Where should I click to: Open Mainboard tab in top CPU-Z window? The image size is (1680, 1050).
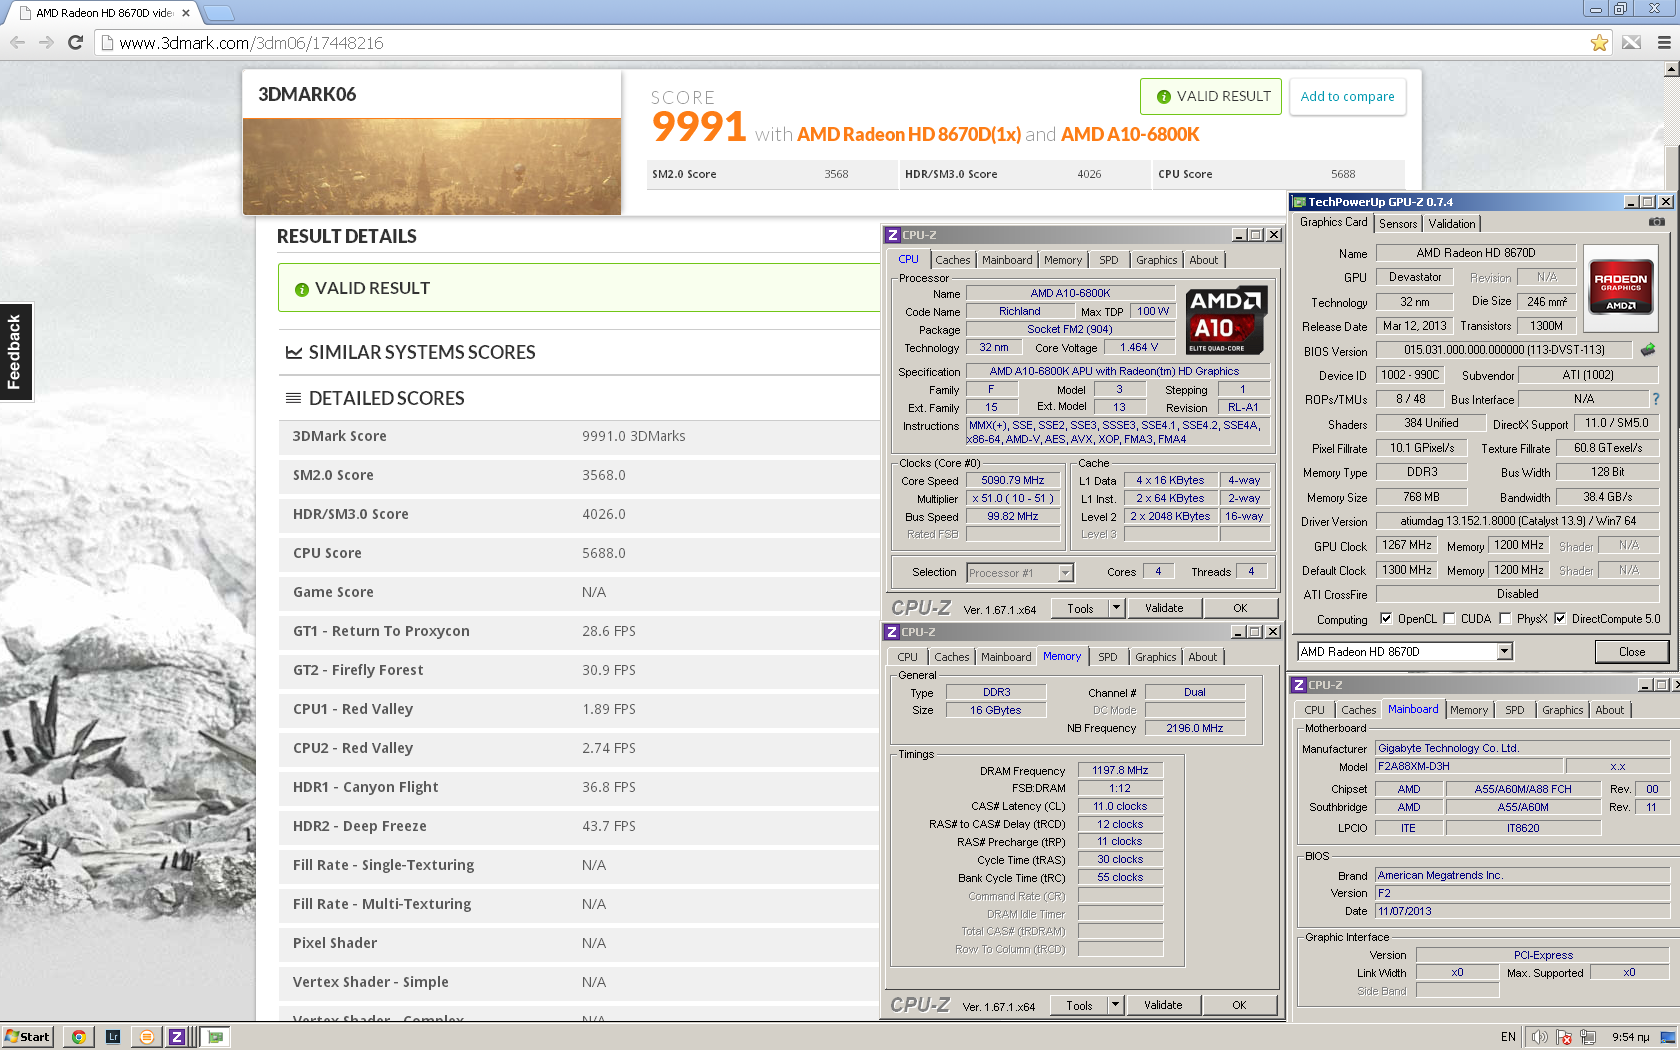coord(1007,260)
